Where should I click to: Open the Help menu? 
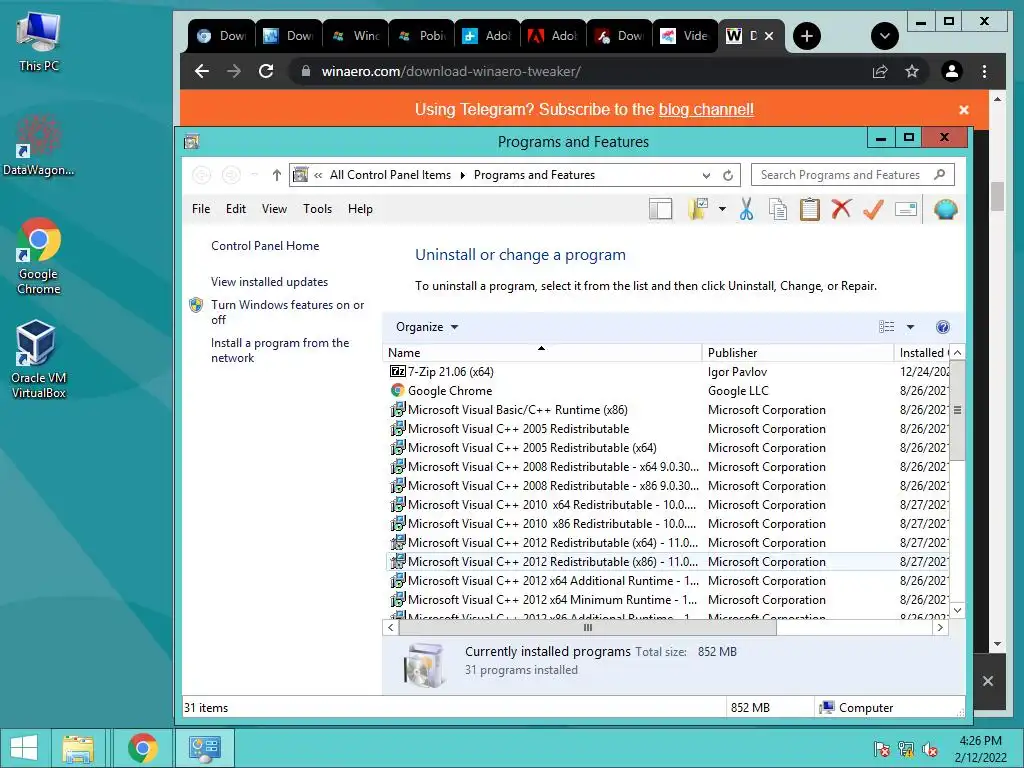360,209
